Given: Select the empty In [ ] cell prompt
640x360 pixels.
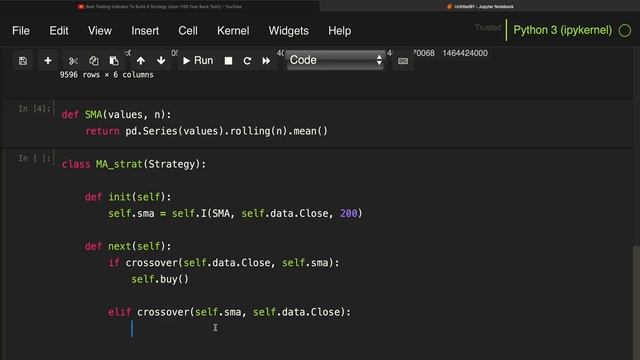Looking at the screenshot, I should coord(34,158).
